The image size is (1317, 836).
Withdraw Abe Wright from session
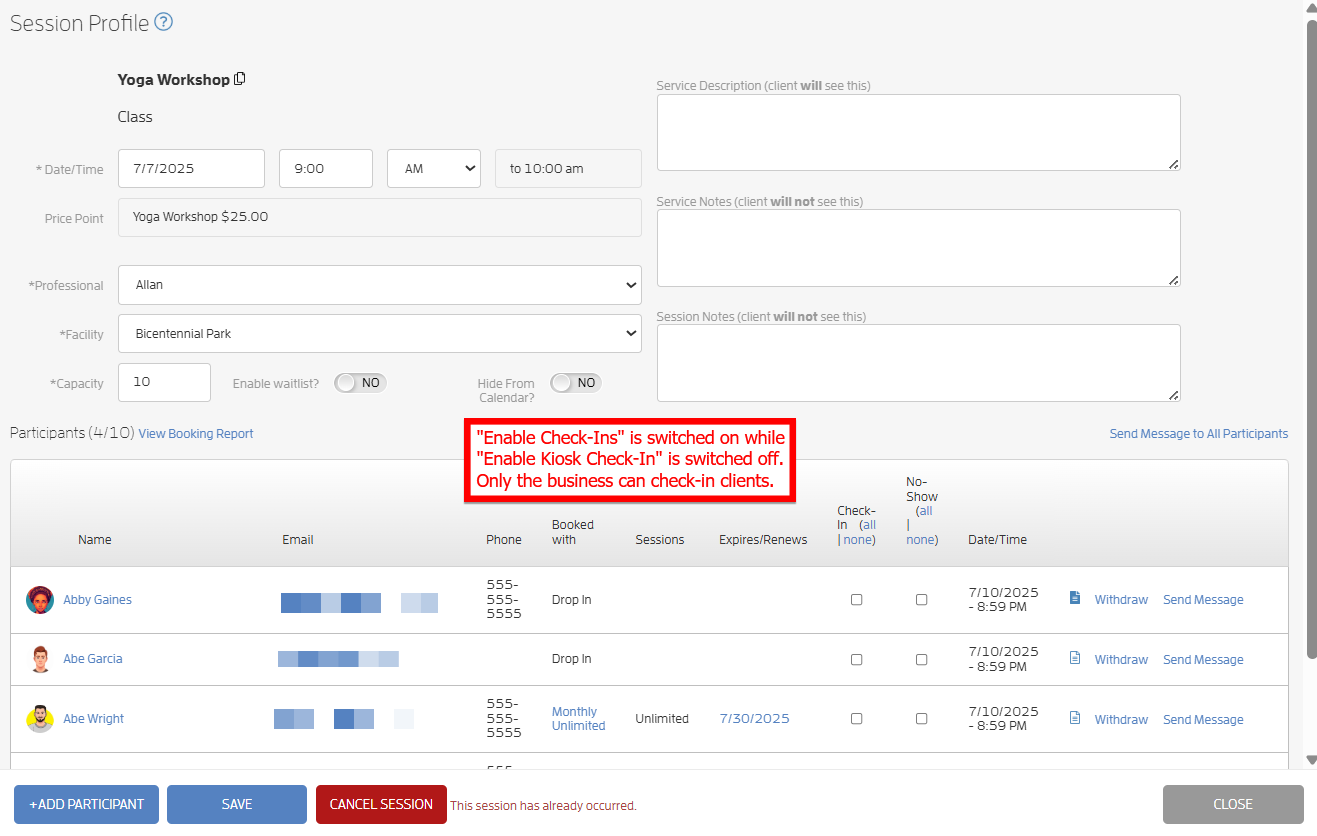pos(1121,719)
